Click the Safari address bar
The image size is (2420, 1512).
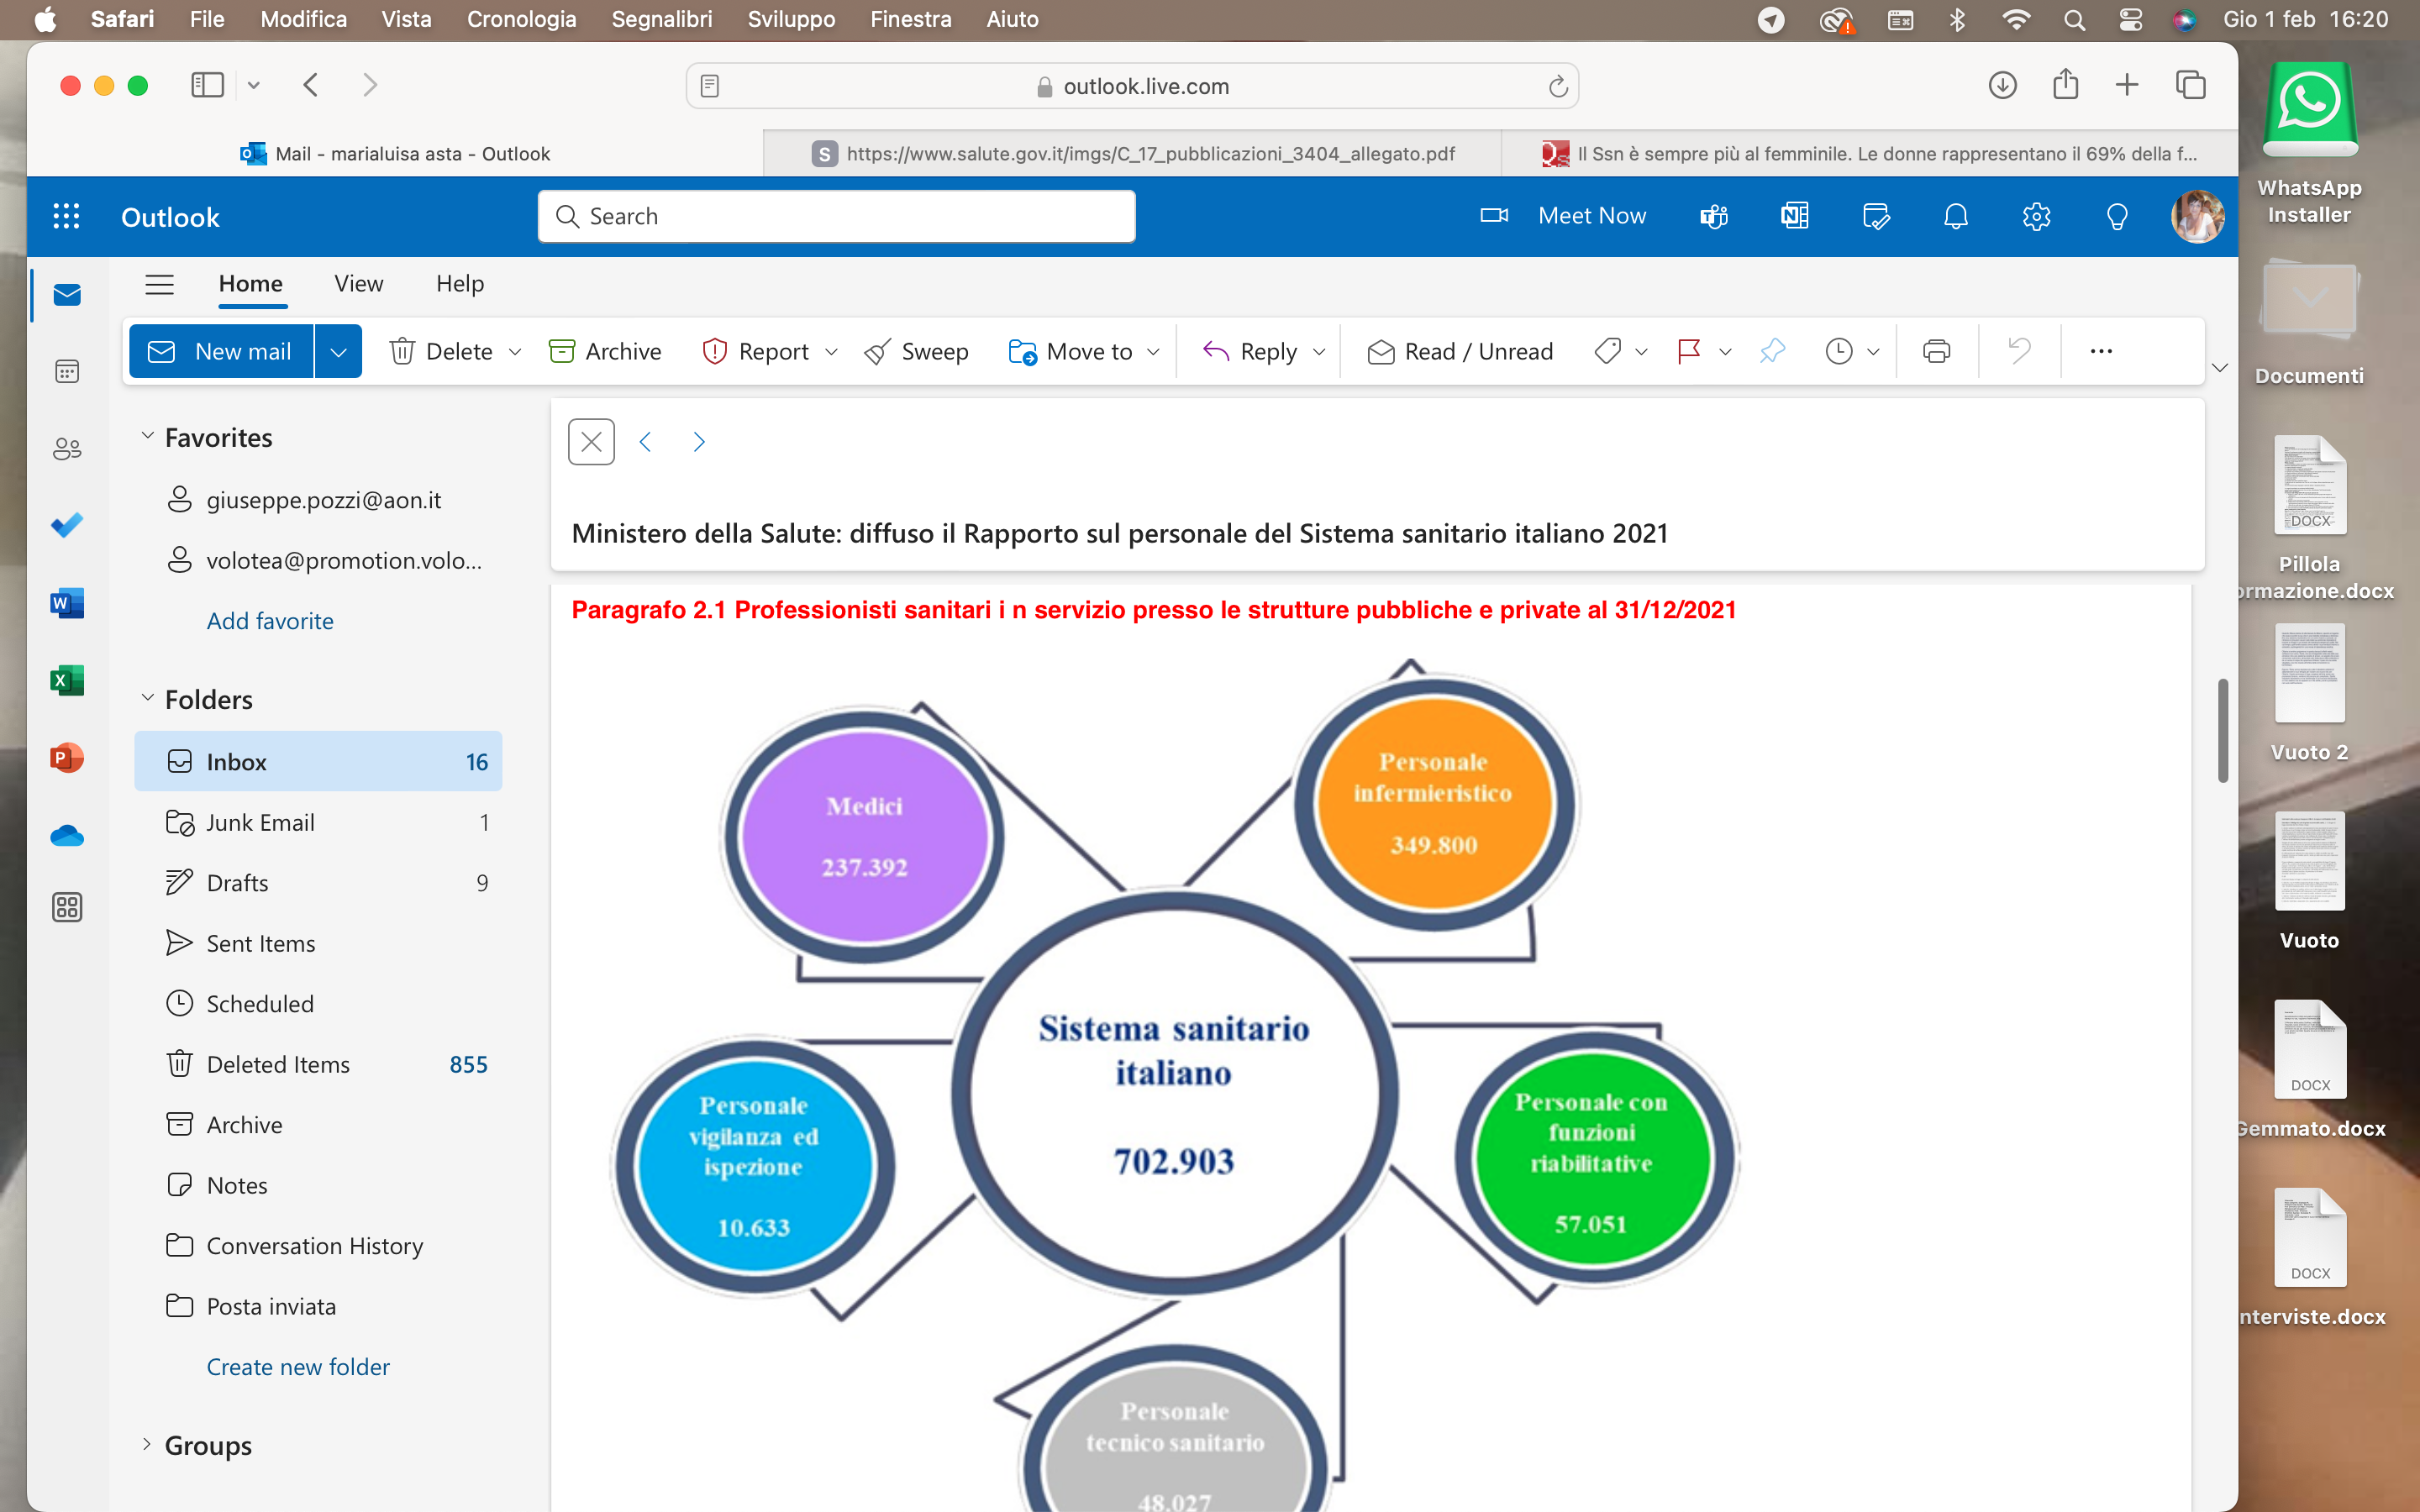(1132, 86)
